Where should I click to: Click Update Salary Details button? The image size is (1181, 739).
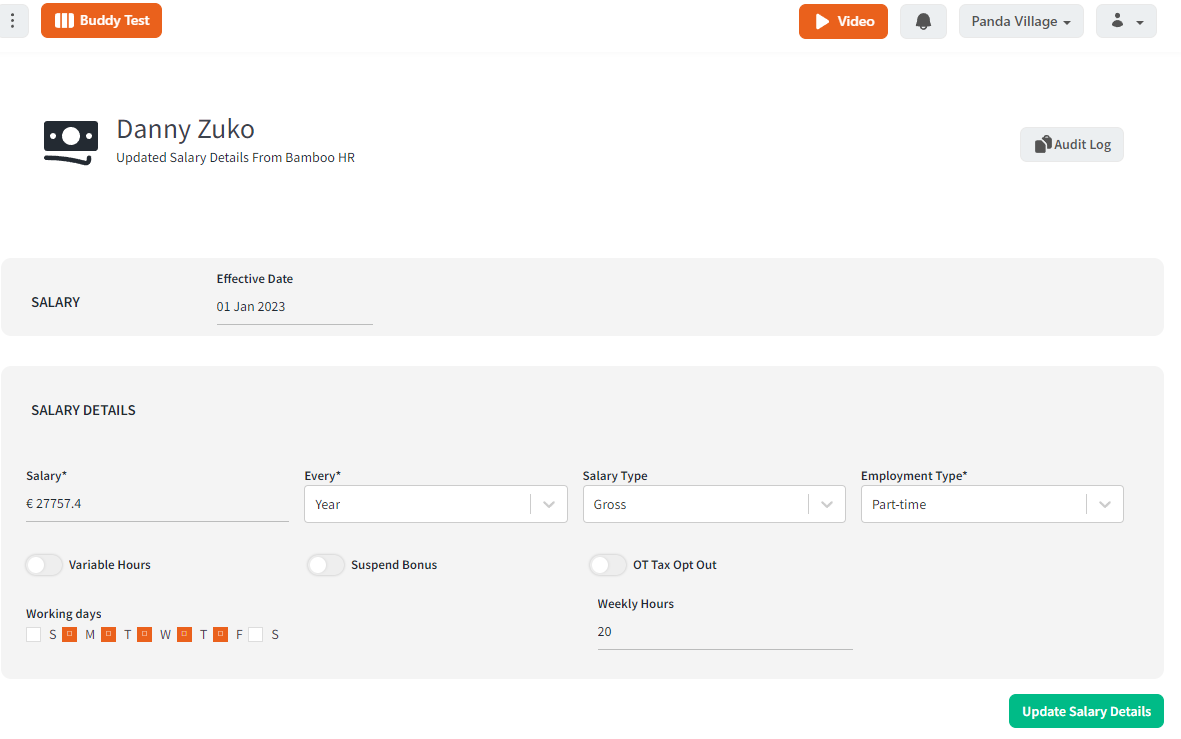[1086, 711]
